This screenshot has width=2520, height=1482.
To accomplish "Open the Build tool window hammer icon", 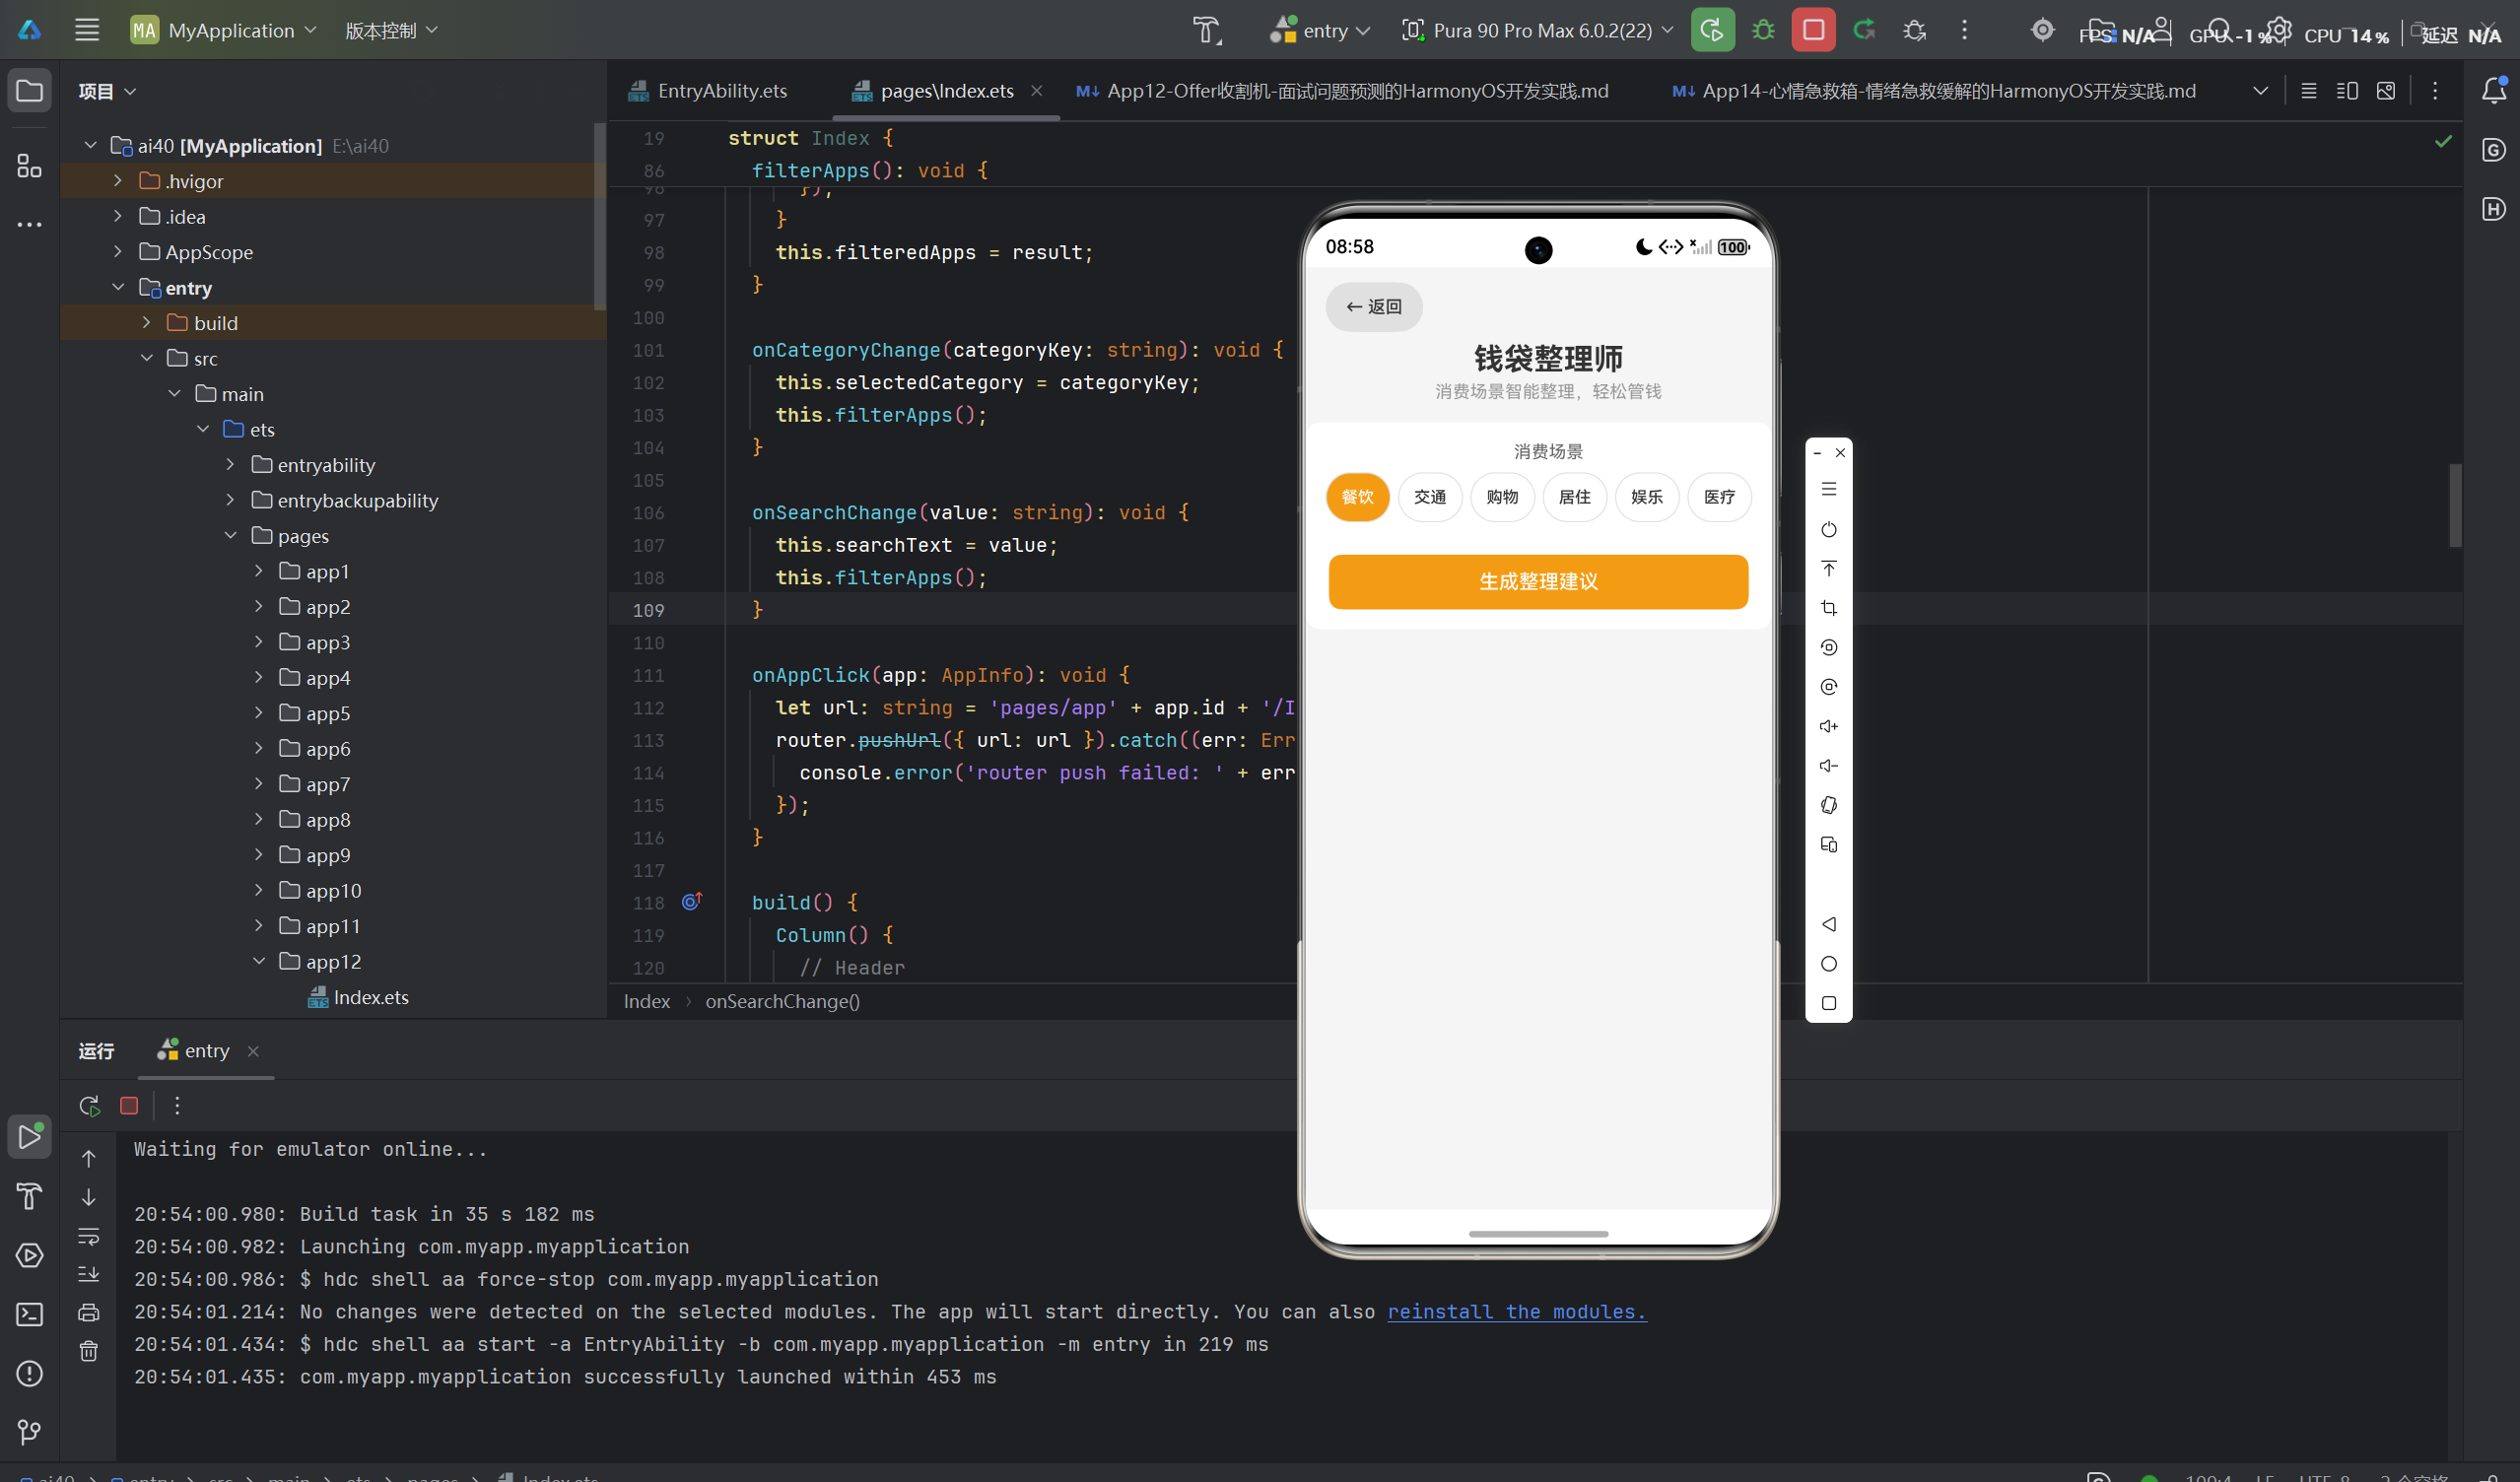I will [30, 1196].
